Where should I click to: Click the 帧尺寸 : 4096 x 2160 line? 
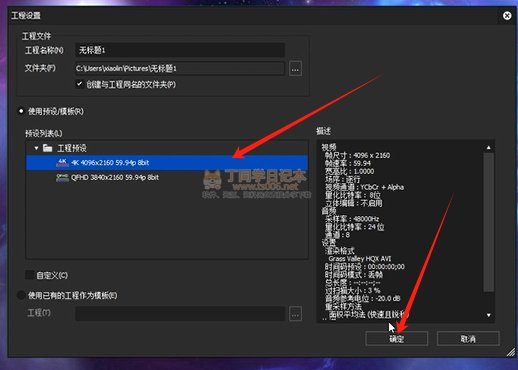coord(357,155)
